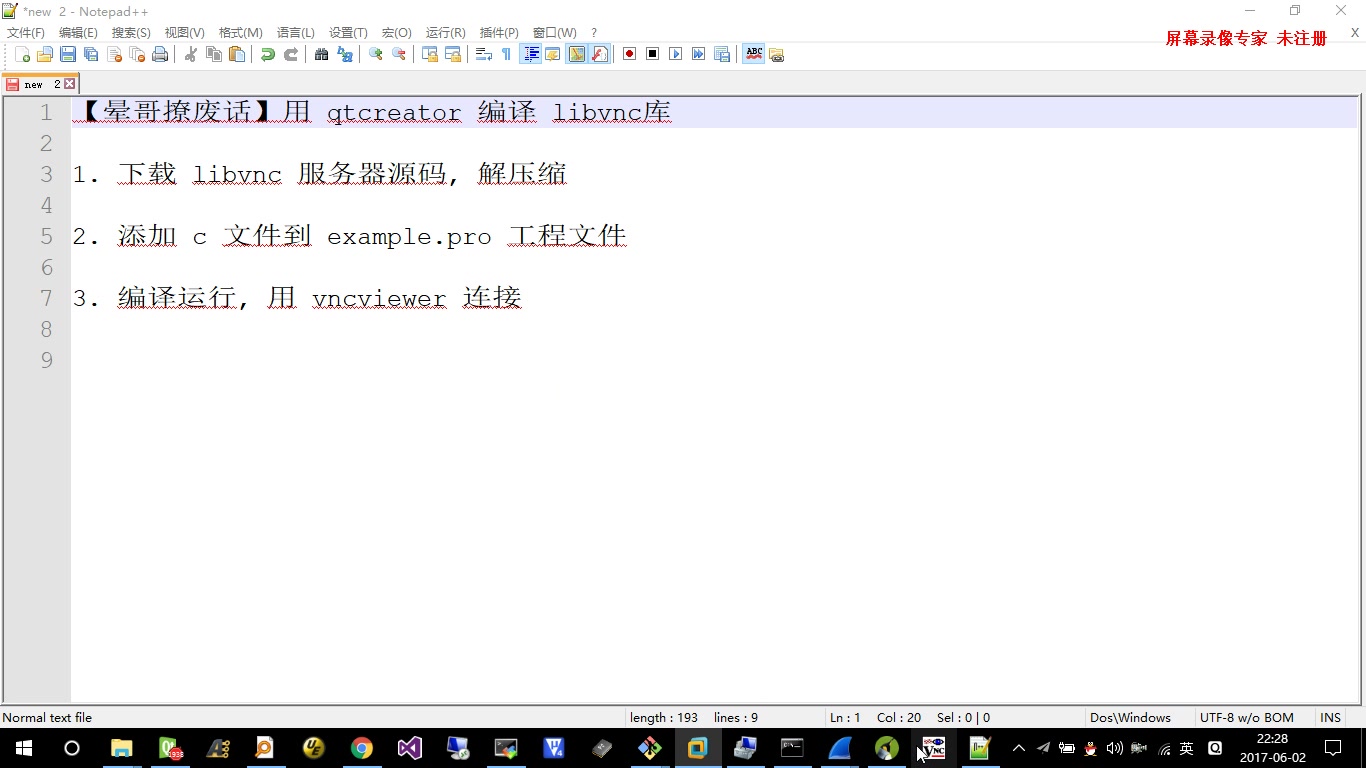This screenshot has height=768, width=1366.
Task: Open the ? help menu
Action: [594, 33]
